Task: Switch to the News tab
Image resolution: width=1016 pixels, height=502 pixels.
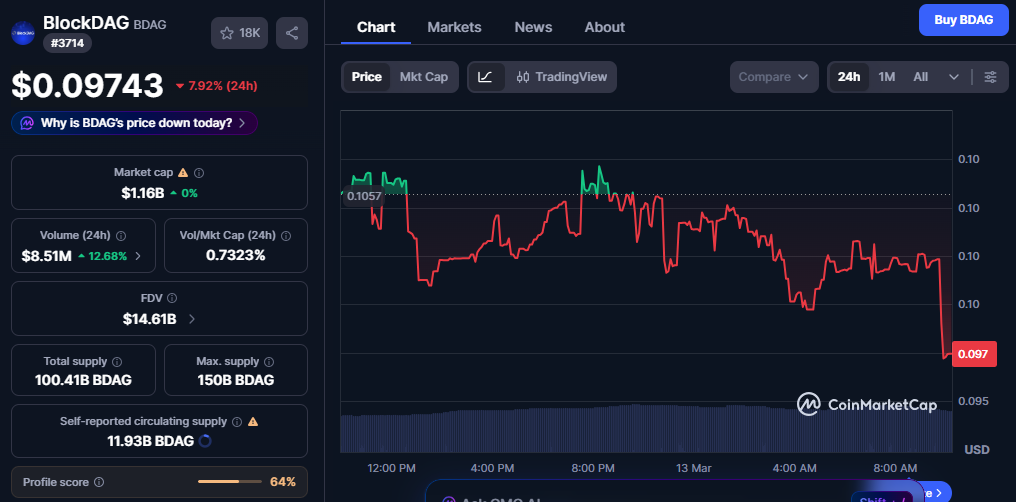Action: (x=533, y=27)
